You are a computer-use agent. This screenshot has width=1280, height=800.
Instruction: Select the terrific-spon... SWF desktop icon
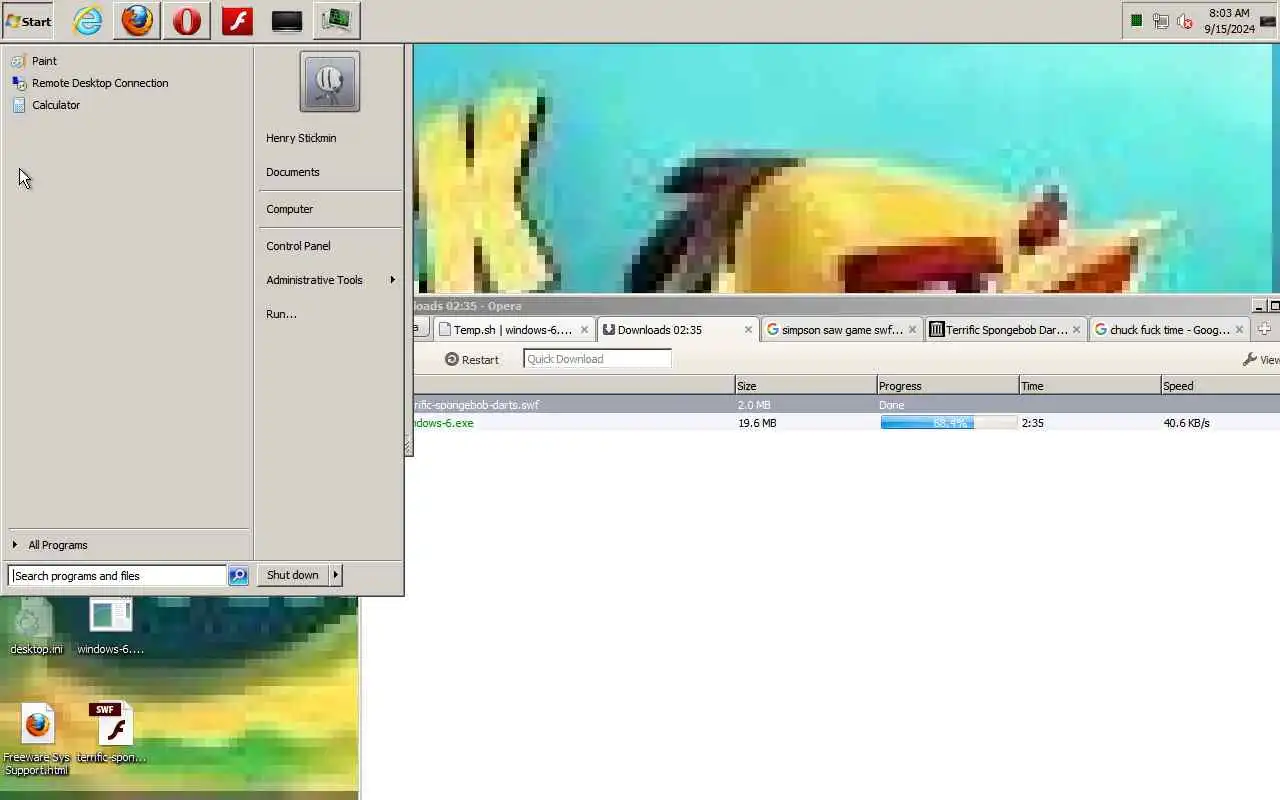click(112, 733)
